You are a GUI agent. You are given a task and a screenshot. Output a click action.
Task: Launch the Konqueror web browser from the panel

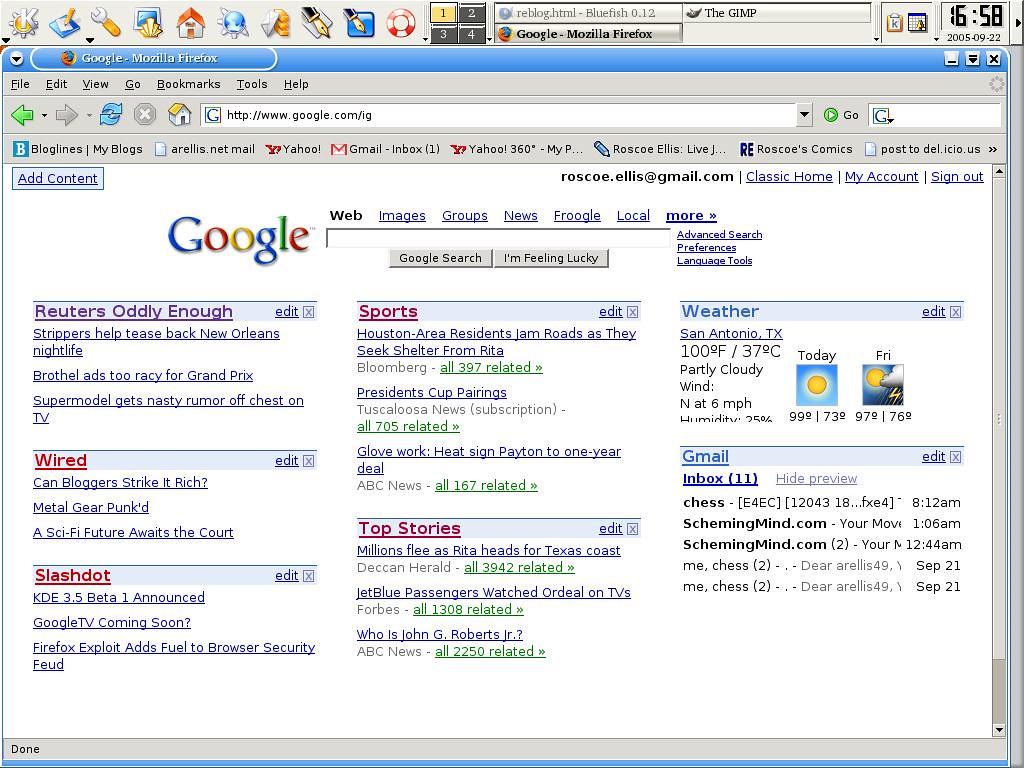click(x=231, y=22)
